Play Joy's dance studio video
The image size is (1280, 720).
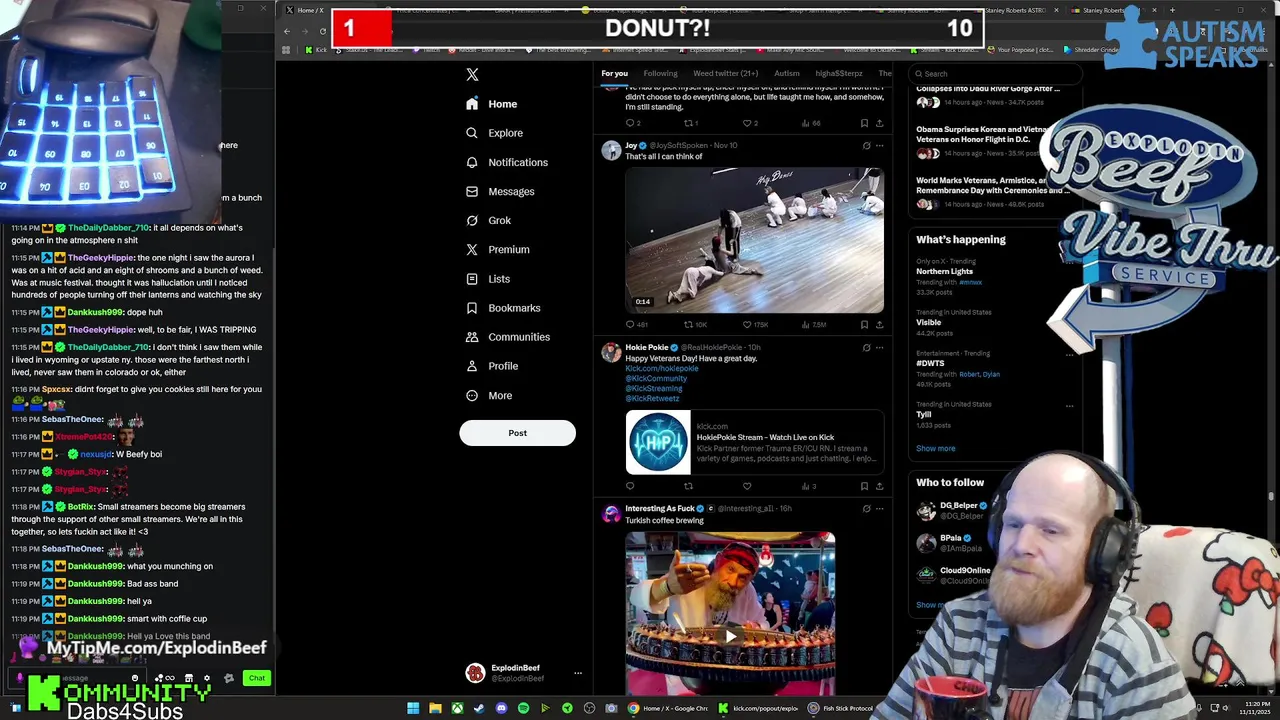pyautogui.click(x=754, y=240)
